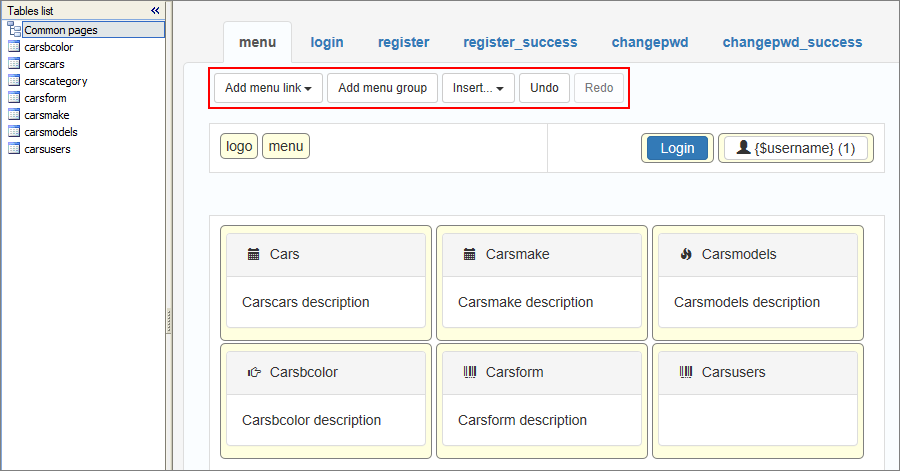Click the Carsform card title

(514, 372)
